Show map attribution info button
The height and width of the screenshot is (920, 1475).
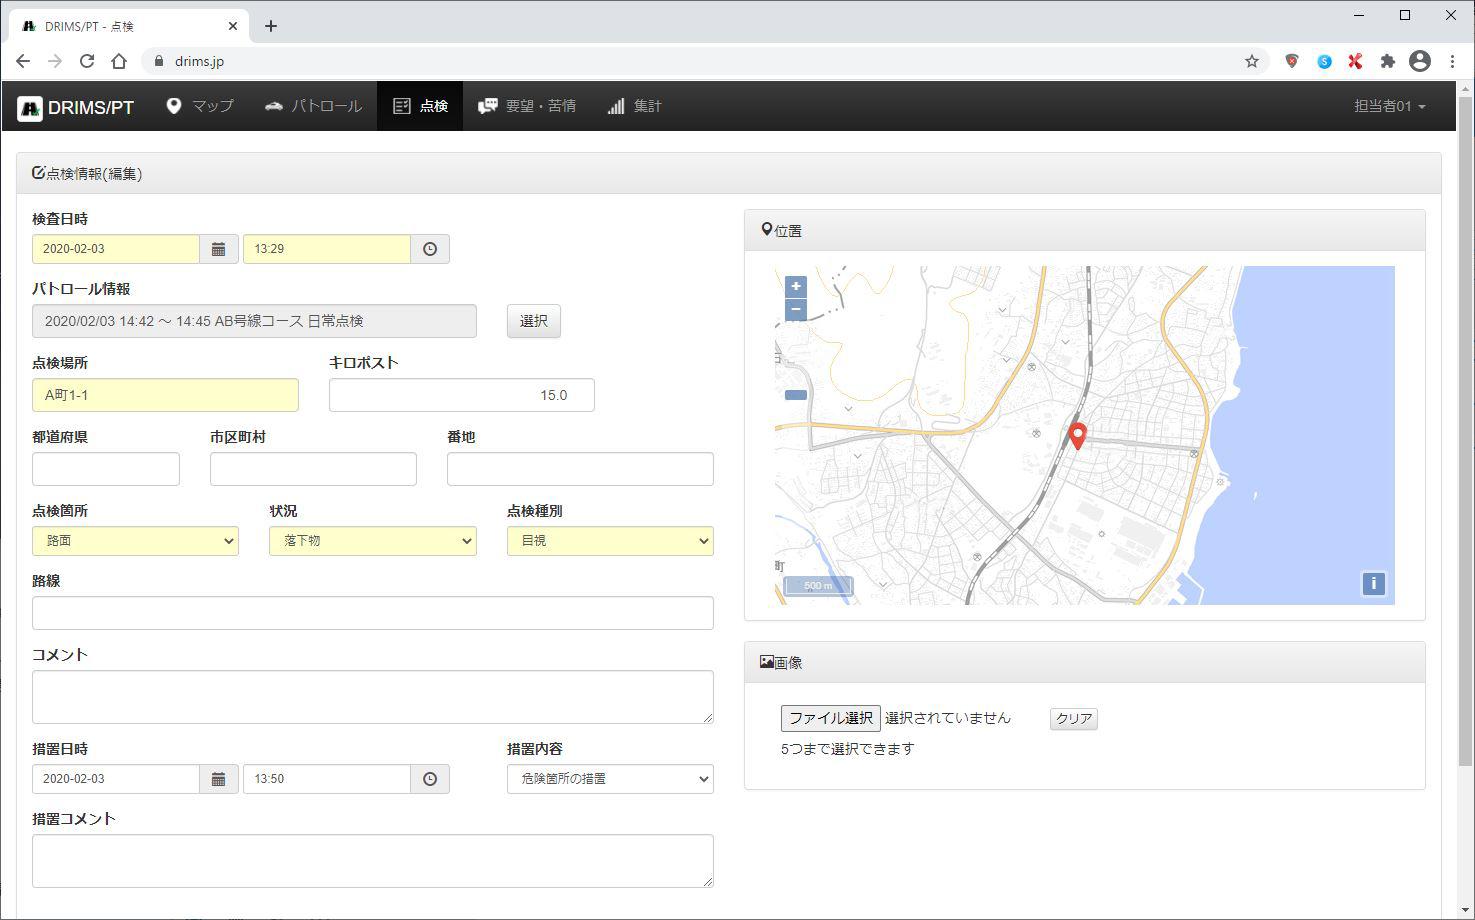(1373, 584)
